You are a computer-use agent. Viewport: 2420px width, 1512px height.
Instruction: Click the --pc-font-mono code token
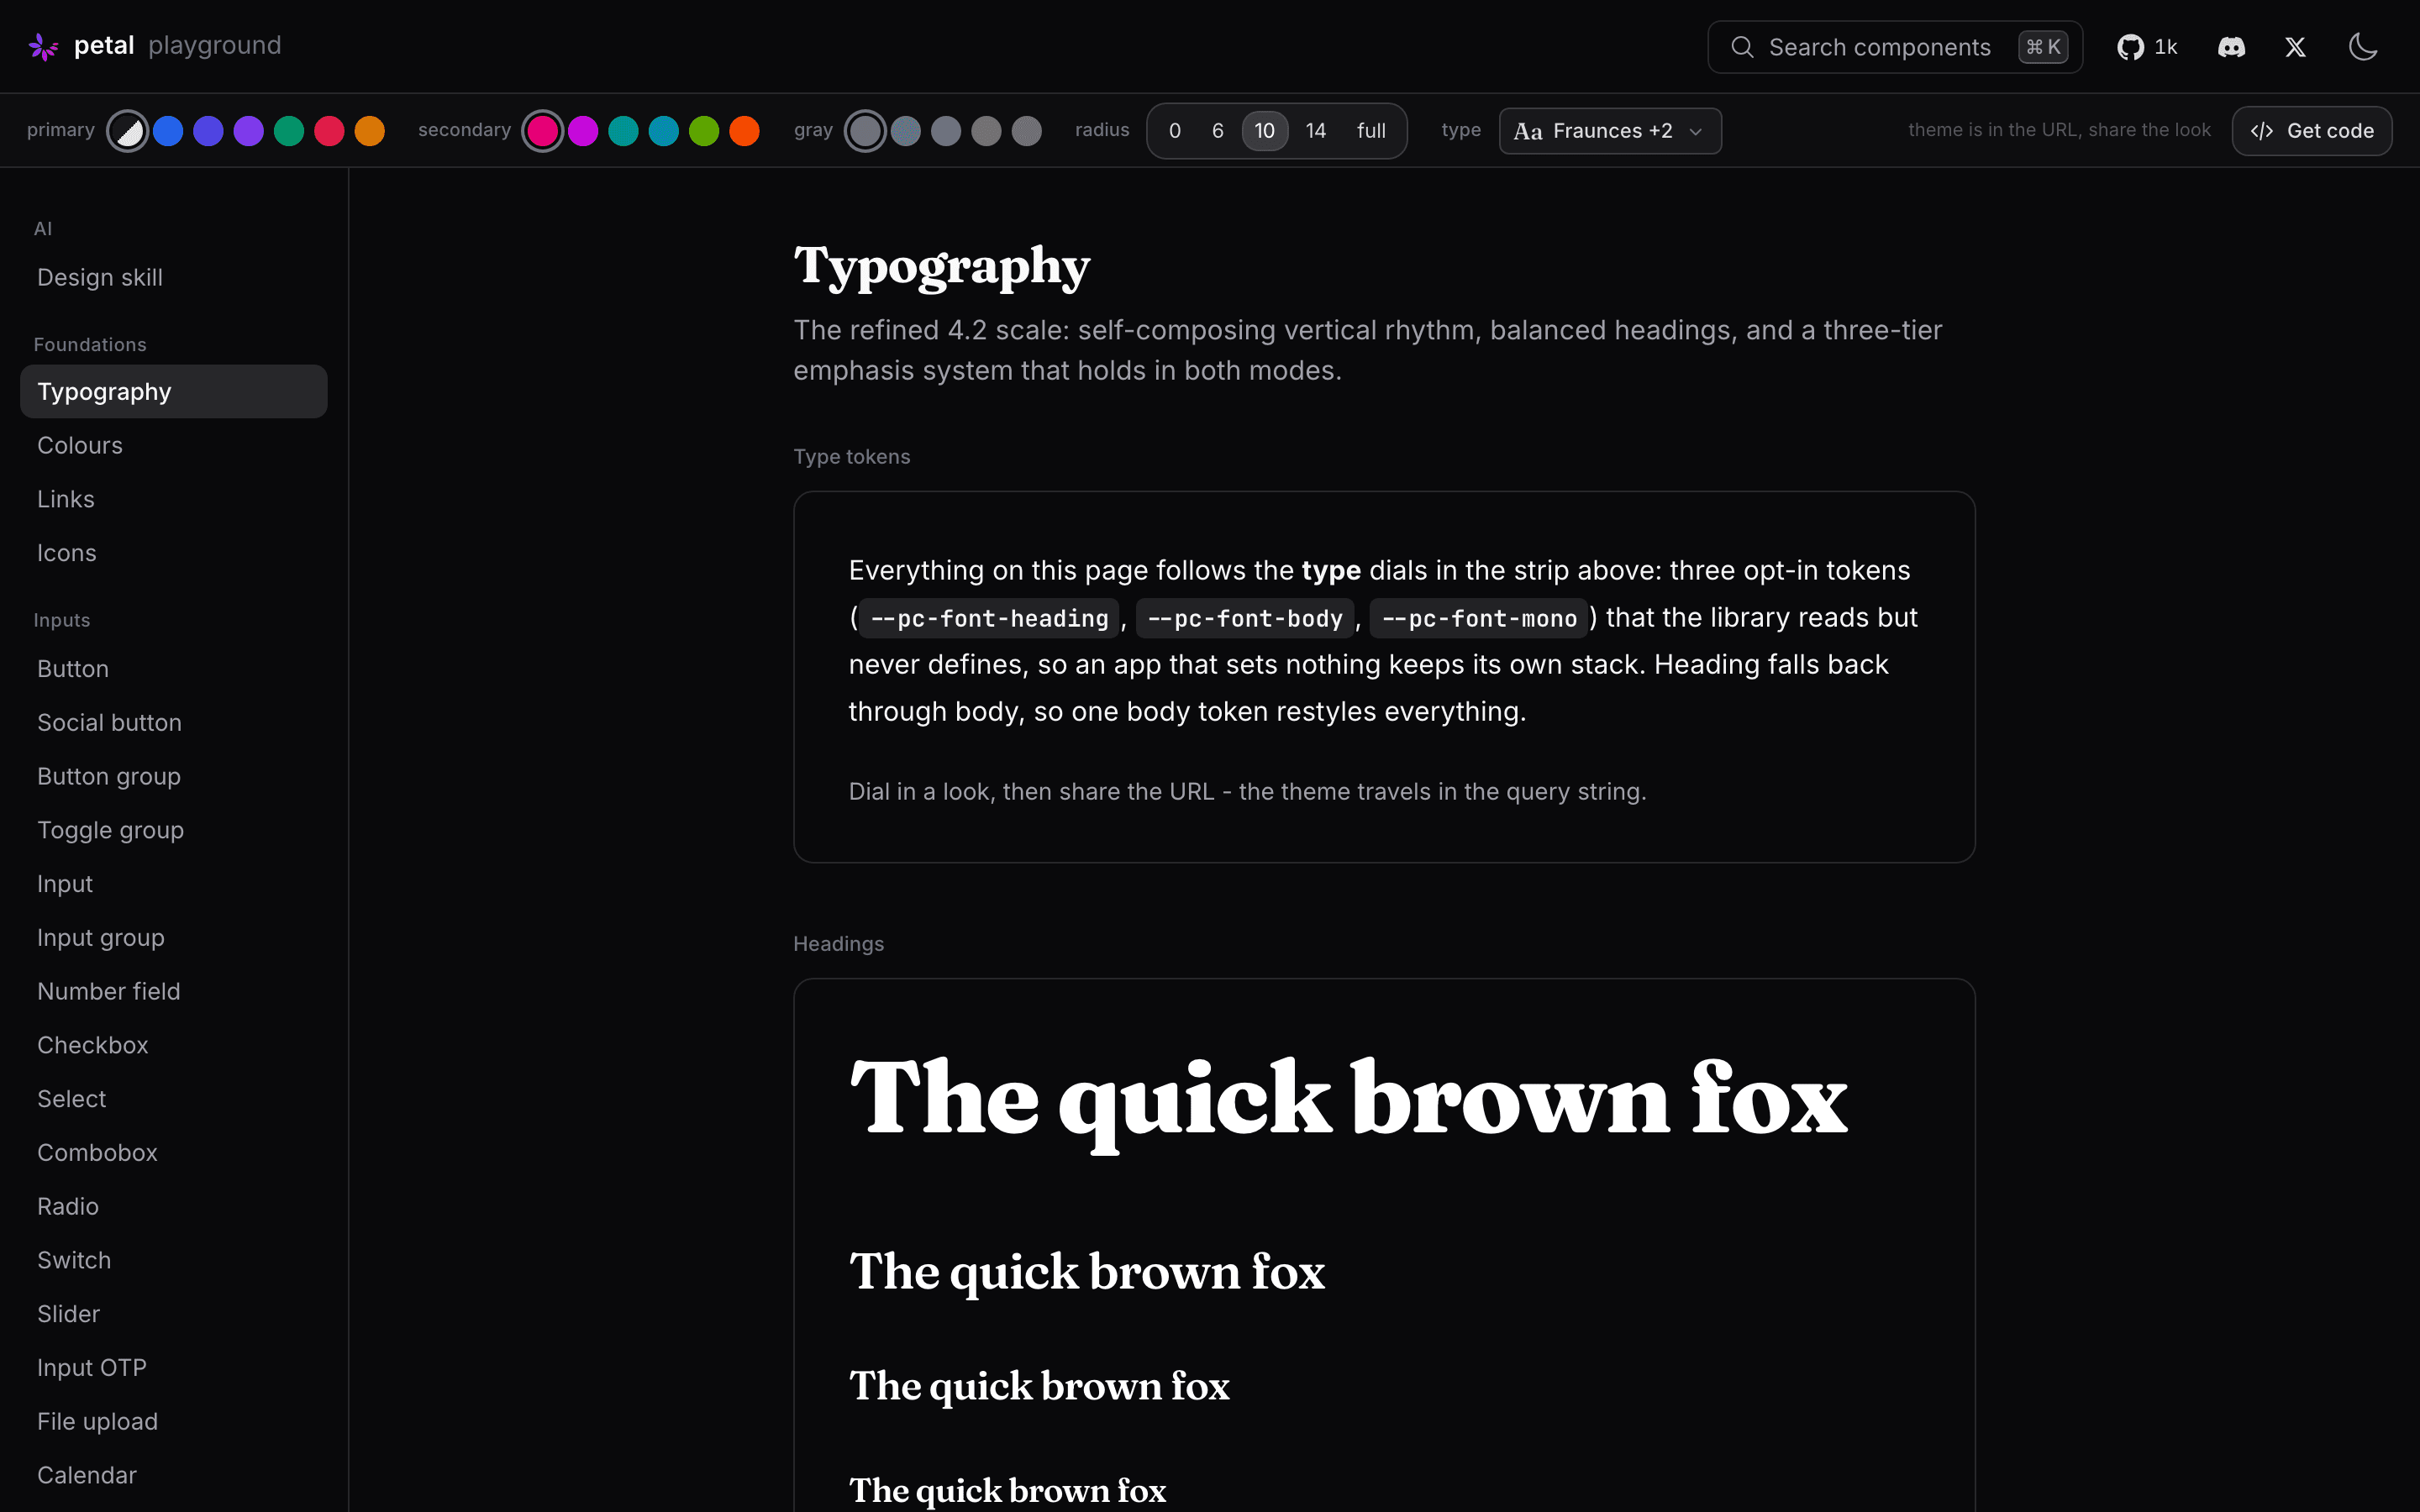tap(1479, 619)
